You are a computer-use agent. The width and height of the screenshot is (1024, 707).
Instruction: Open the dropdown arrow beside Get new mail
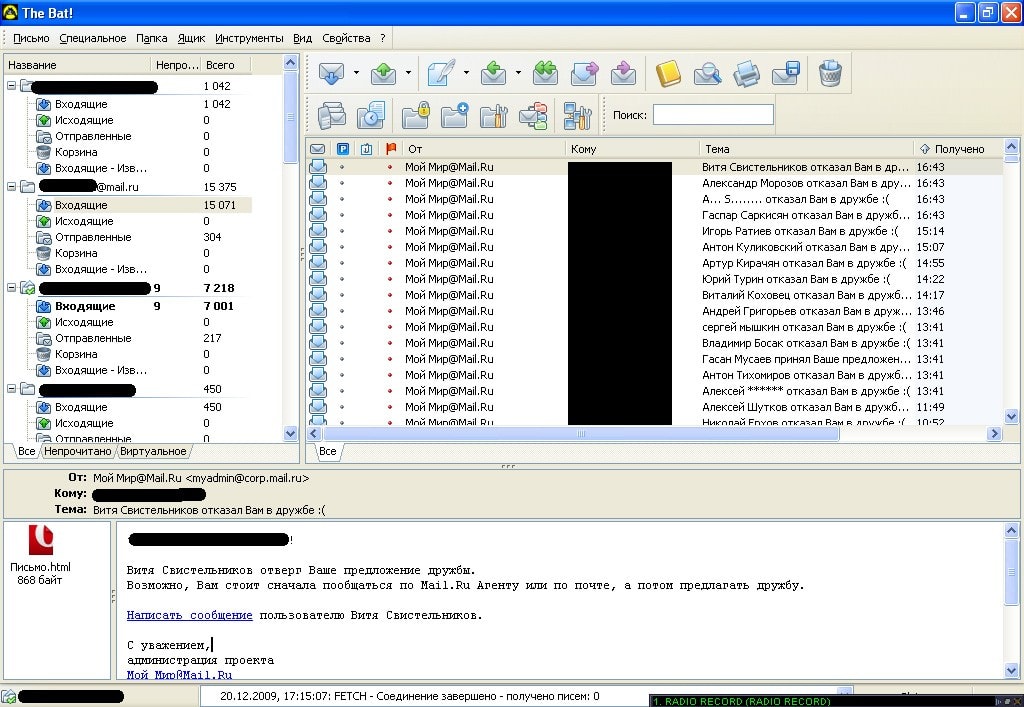click(x=356, y=74)
